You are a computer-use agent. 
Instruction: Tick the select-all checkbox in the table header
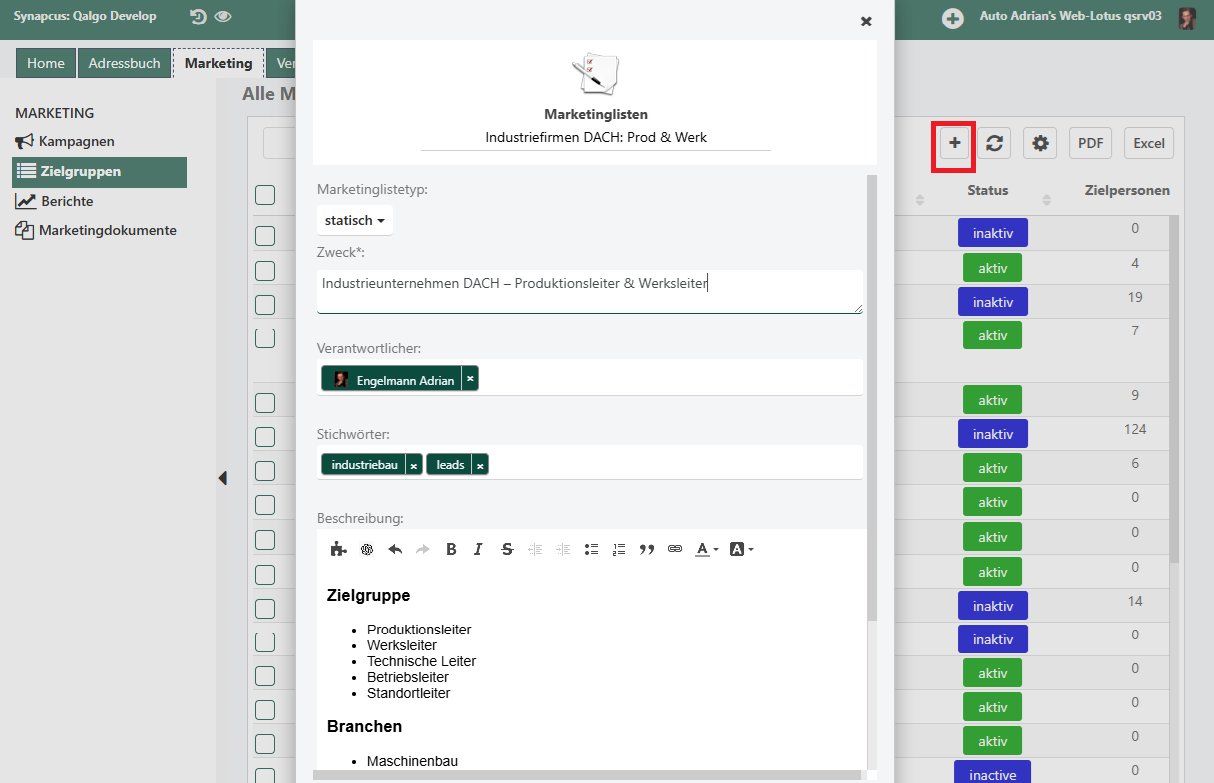(265, 195)
